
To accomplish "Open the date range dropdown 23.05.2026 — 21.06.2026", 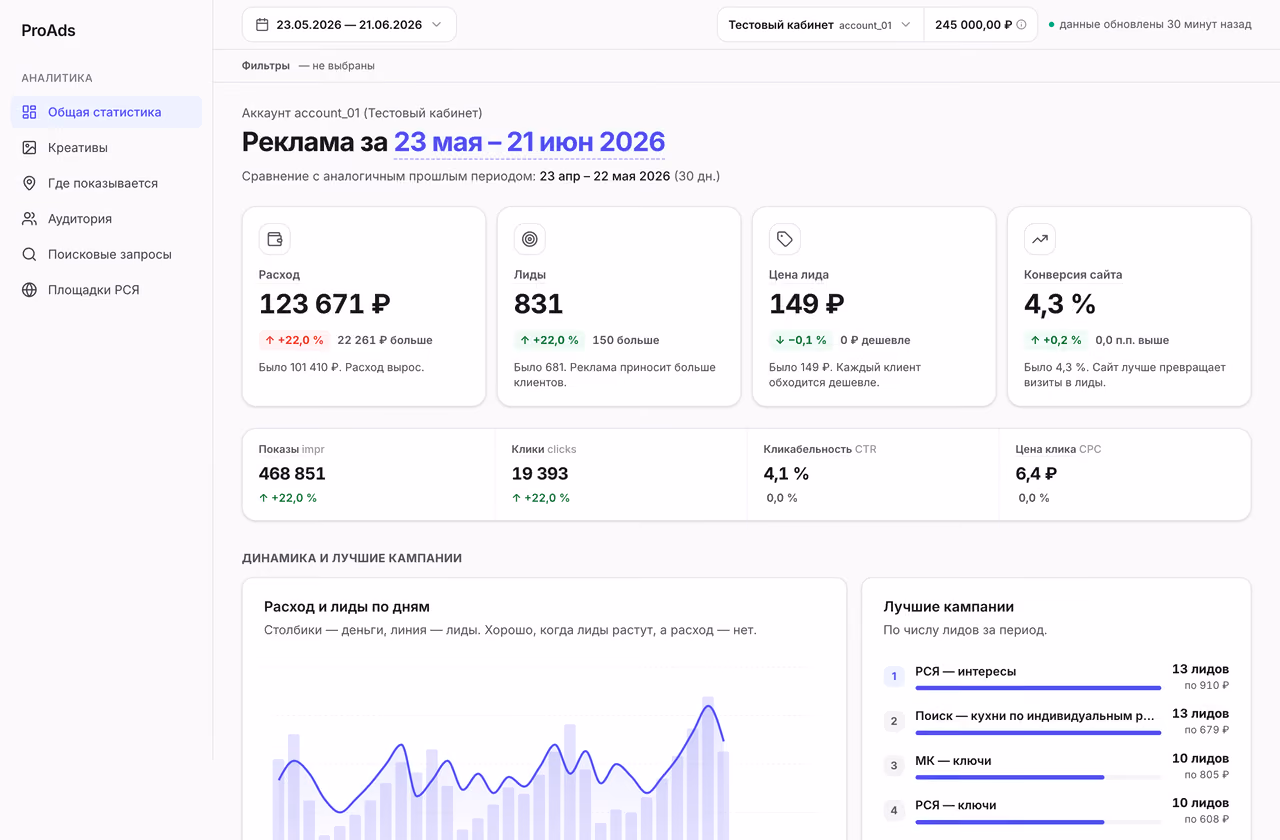I will coord(349,25).
